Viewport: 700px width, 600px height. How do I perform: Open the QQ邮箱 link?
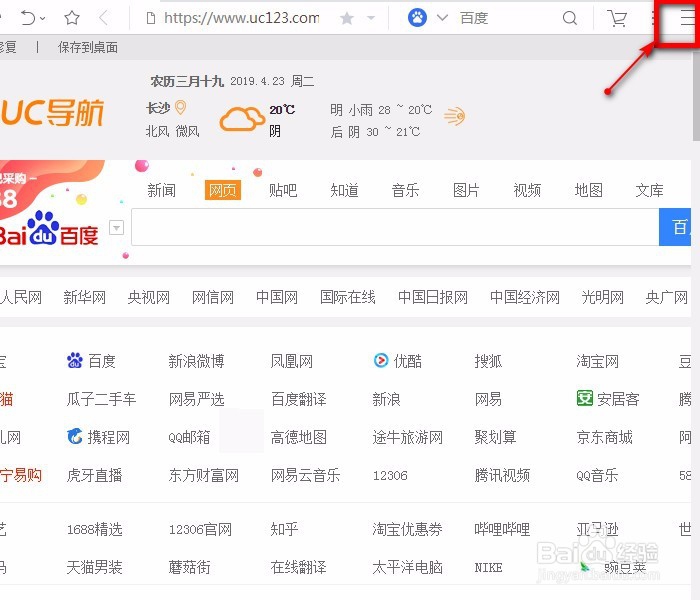point(189,438)
